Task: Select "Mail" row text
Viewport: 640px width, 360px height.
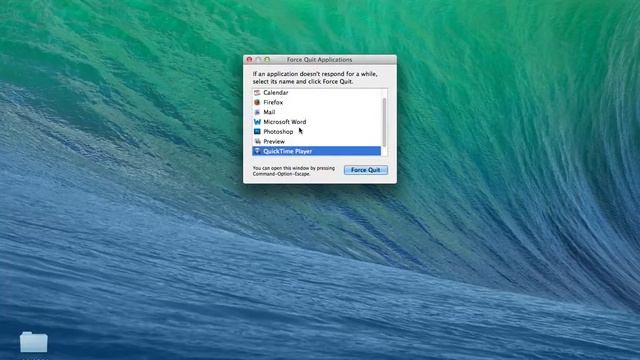Action: [269, 112]
